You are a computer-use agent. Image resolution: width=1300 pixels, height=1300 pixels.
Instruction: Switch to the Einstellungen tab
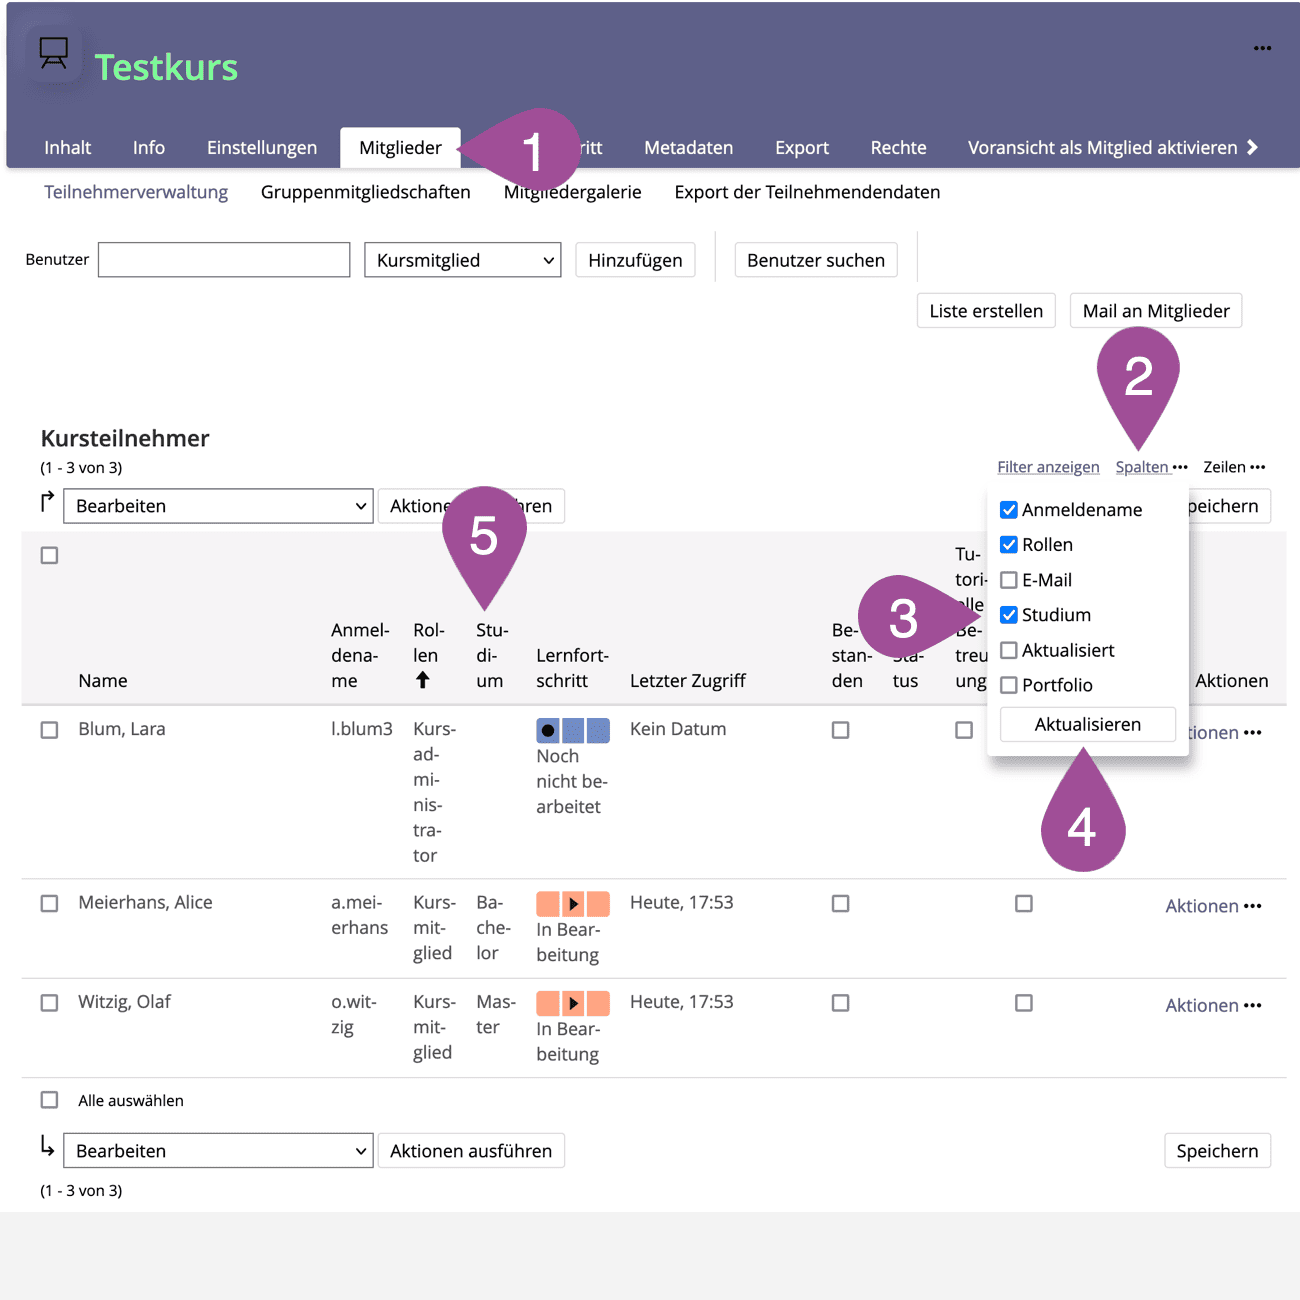pos(262,148)
